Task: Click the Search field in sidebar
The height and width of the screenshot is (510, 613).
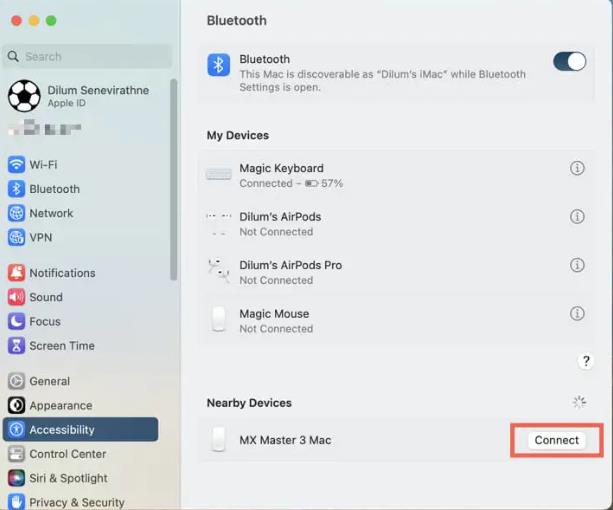Action: point(87,56)
